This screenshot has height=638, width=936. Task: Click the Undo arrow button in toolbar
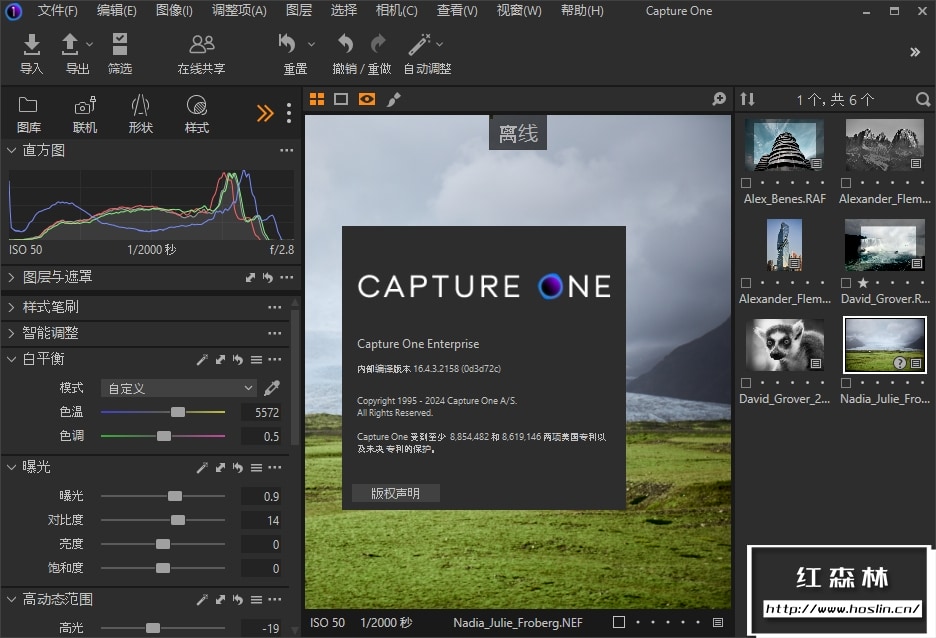(x=346, y=44)
